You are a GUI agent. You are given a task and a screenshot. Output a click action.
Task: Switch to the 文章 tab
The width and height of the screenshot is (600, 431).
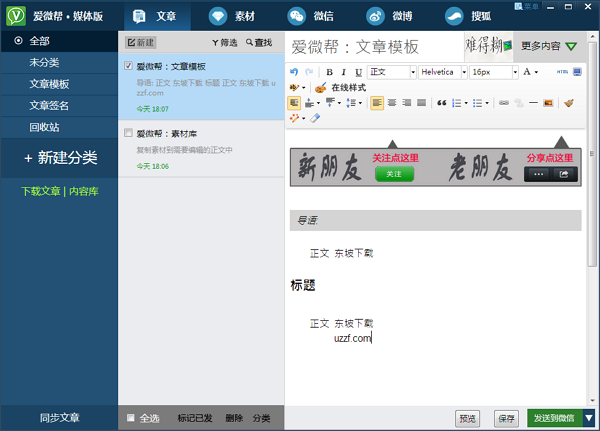click(x=155, y=16)
